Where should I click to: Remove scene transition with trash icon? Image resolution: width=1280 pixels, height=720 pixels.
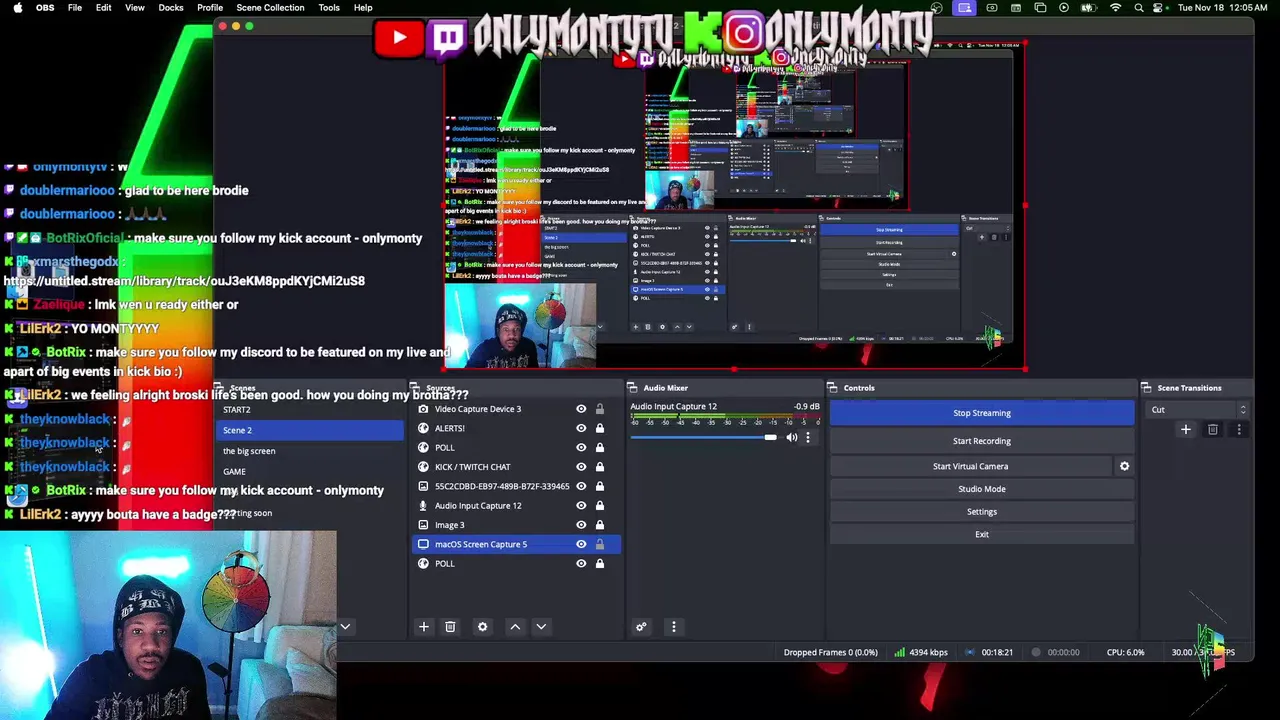tap(1212, 430)
